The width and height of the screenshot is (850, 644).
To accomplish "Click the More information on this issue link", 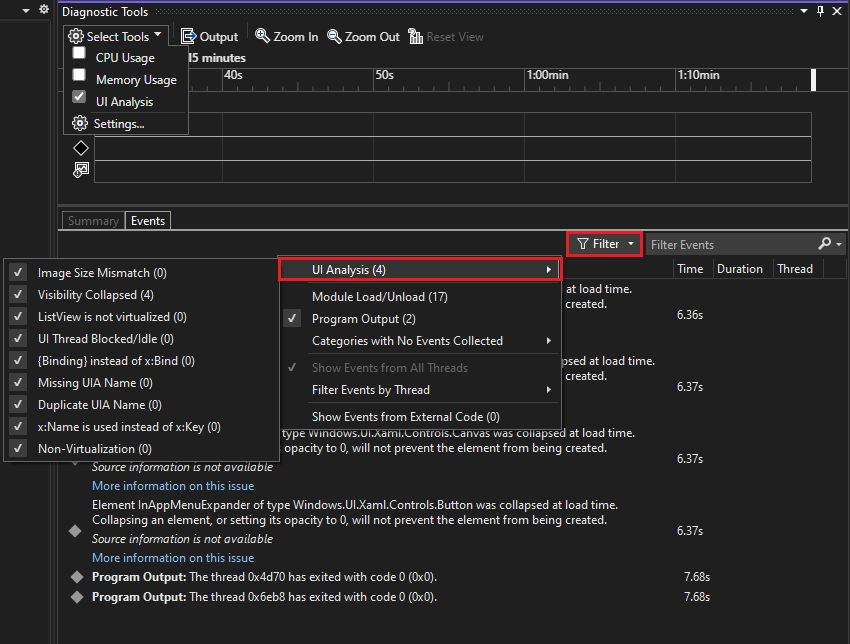I will 172,485.
